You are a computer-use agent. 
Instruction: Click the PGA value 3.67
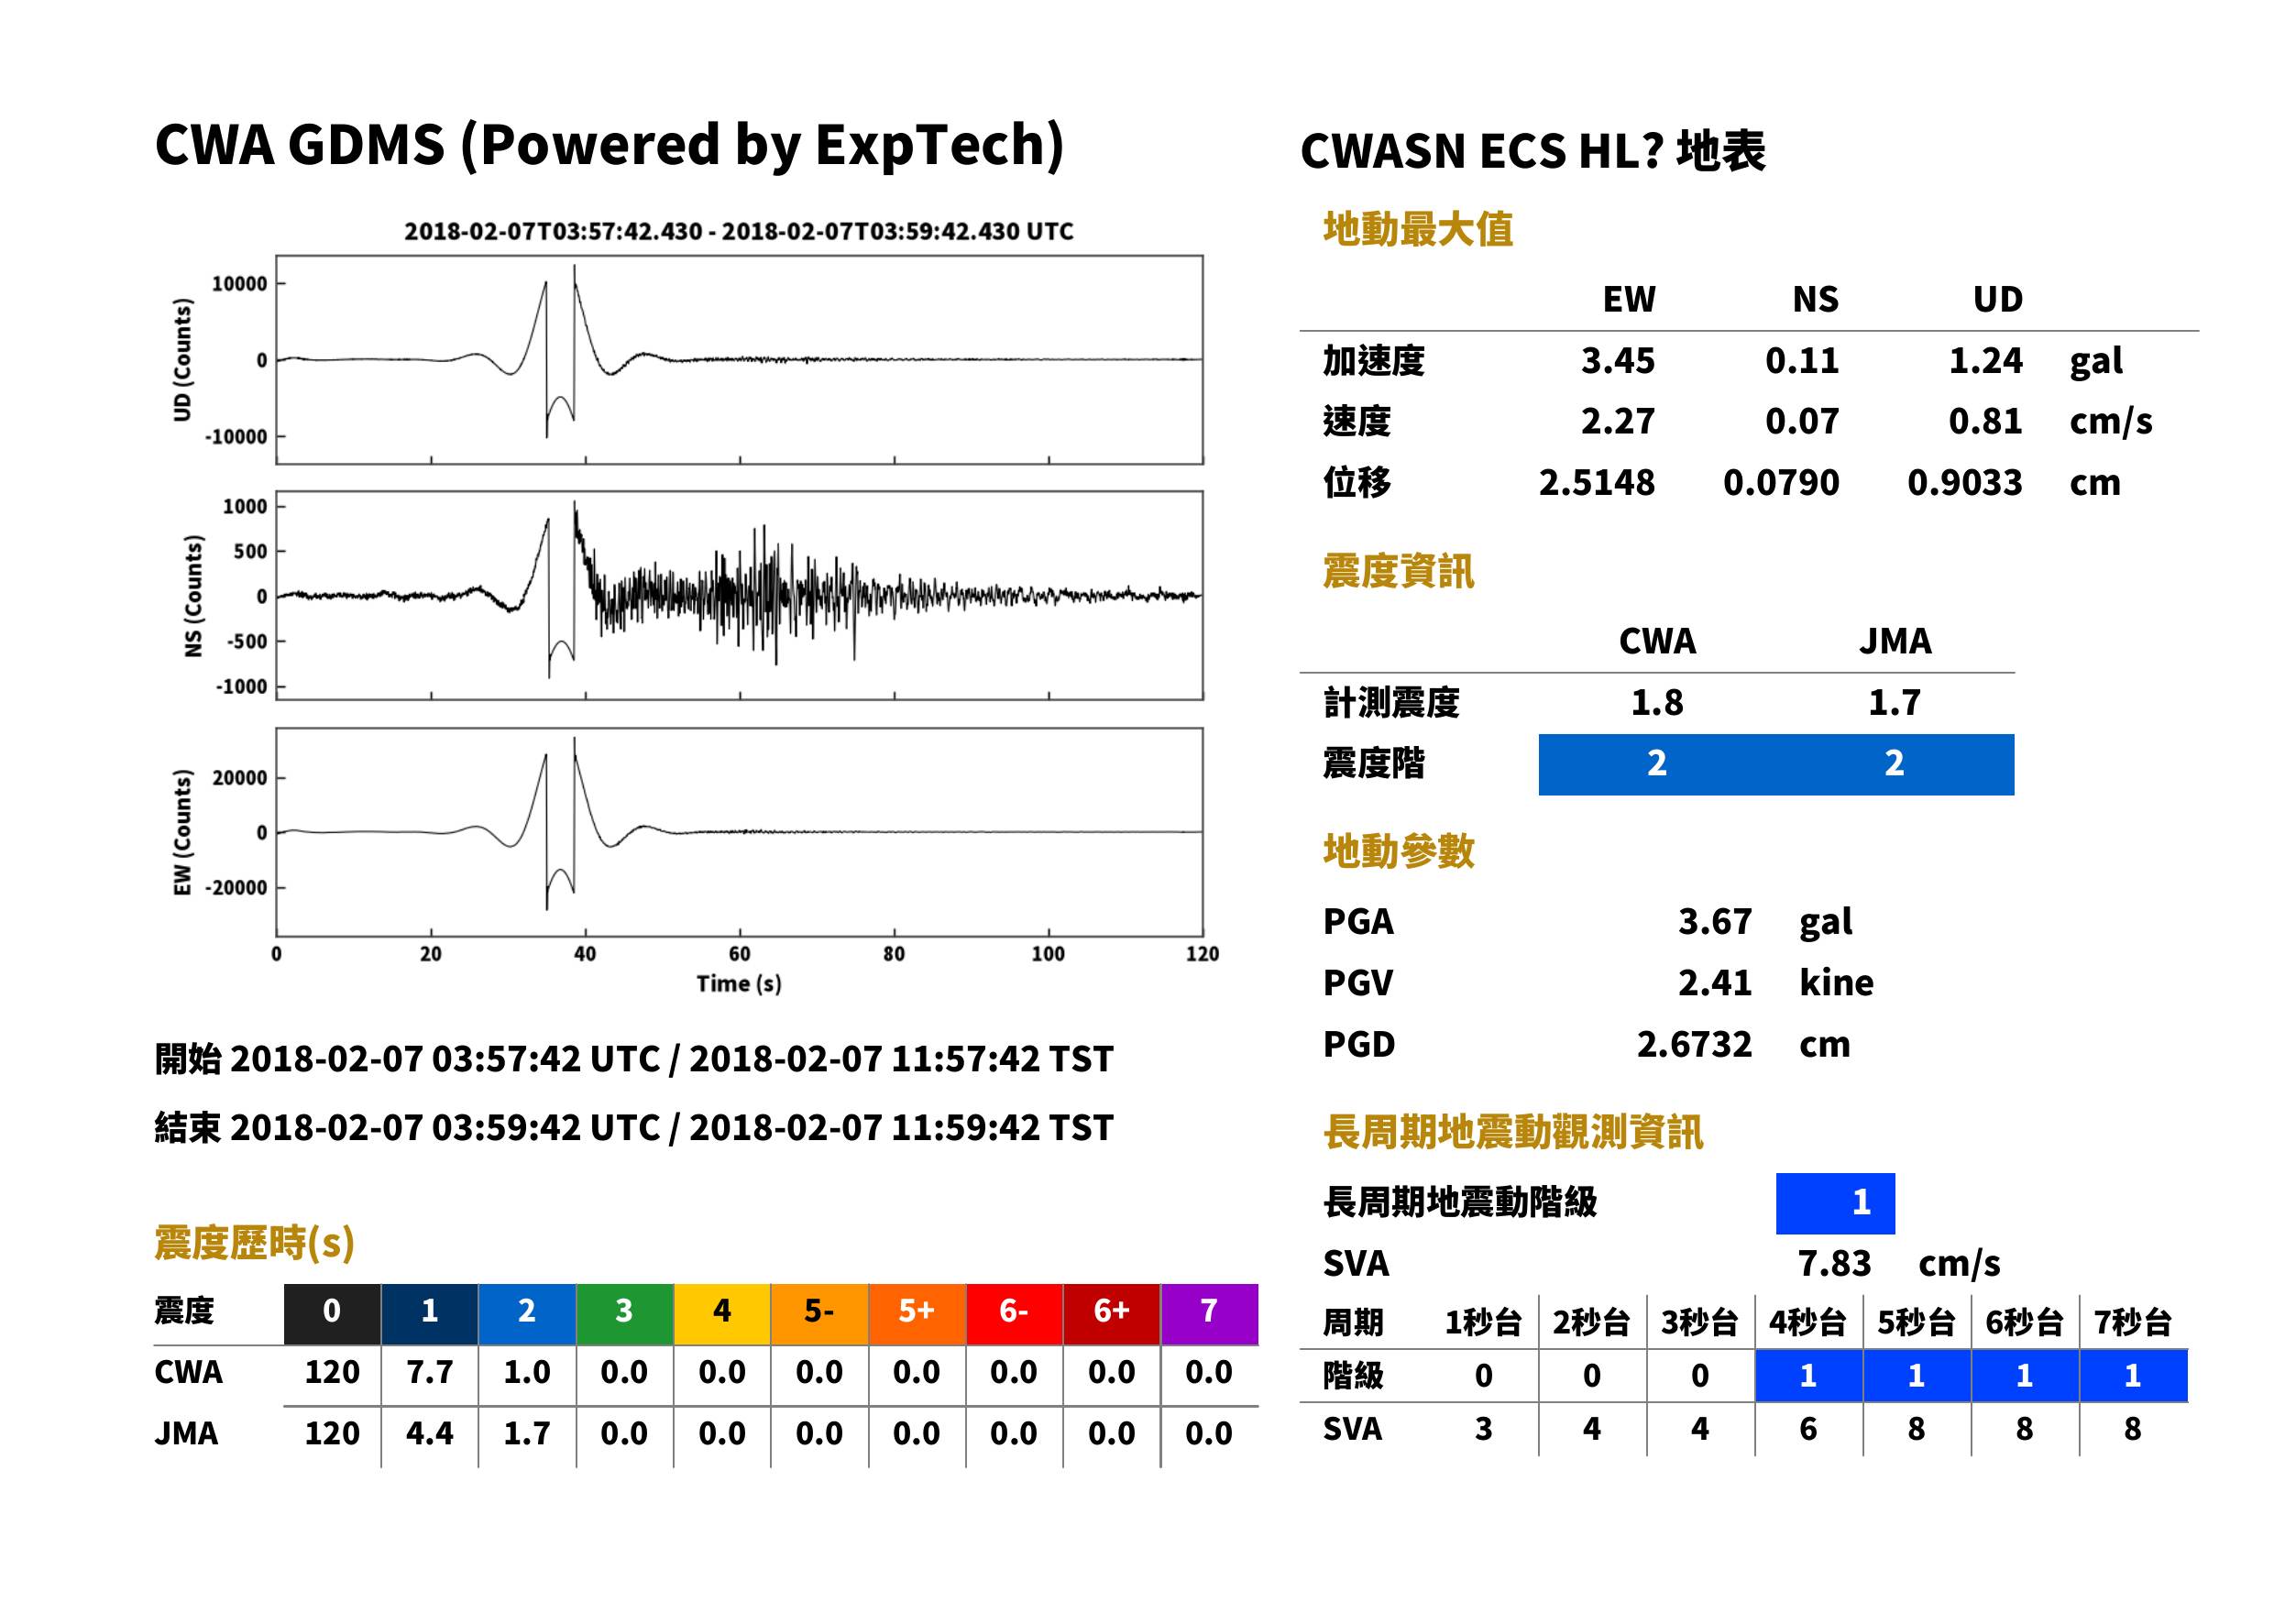tap(1714, 922)
